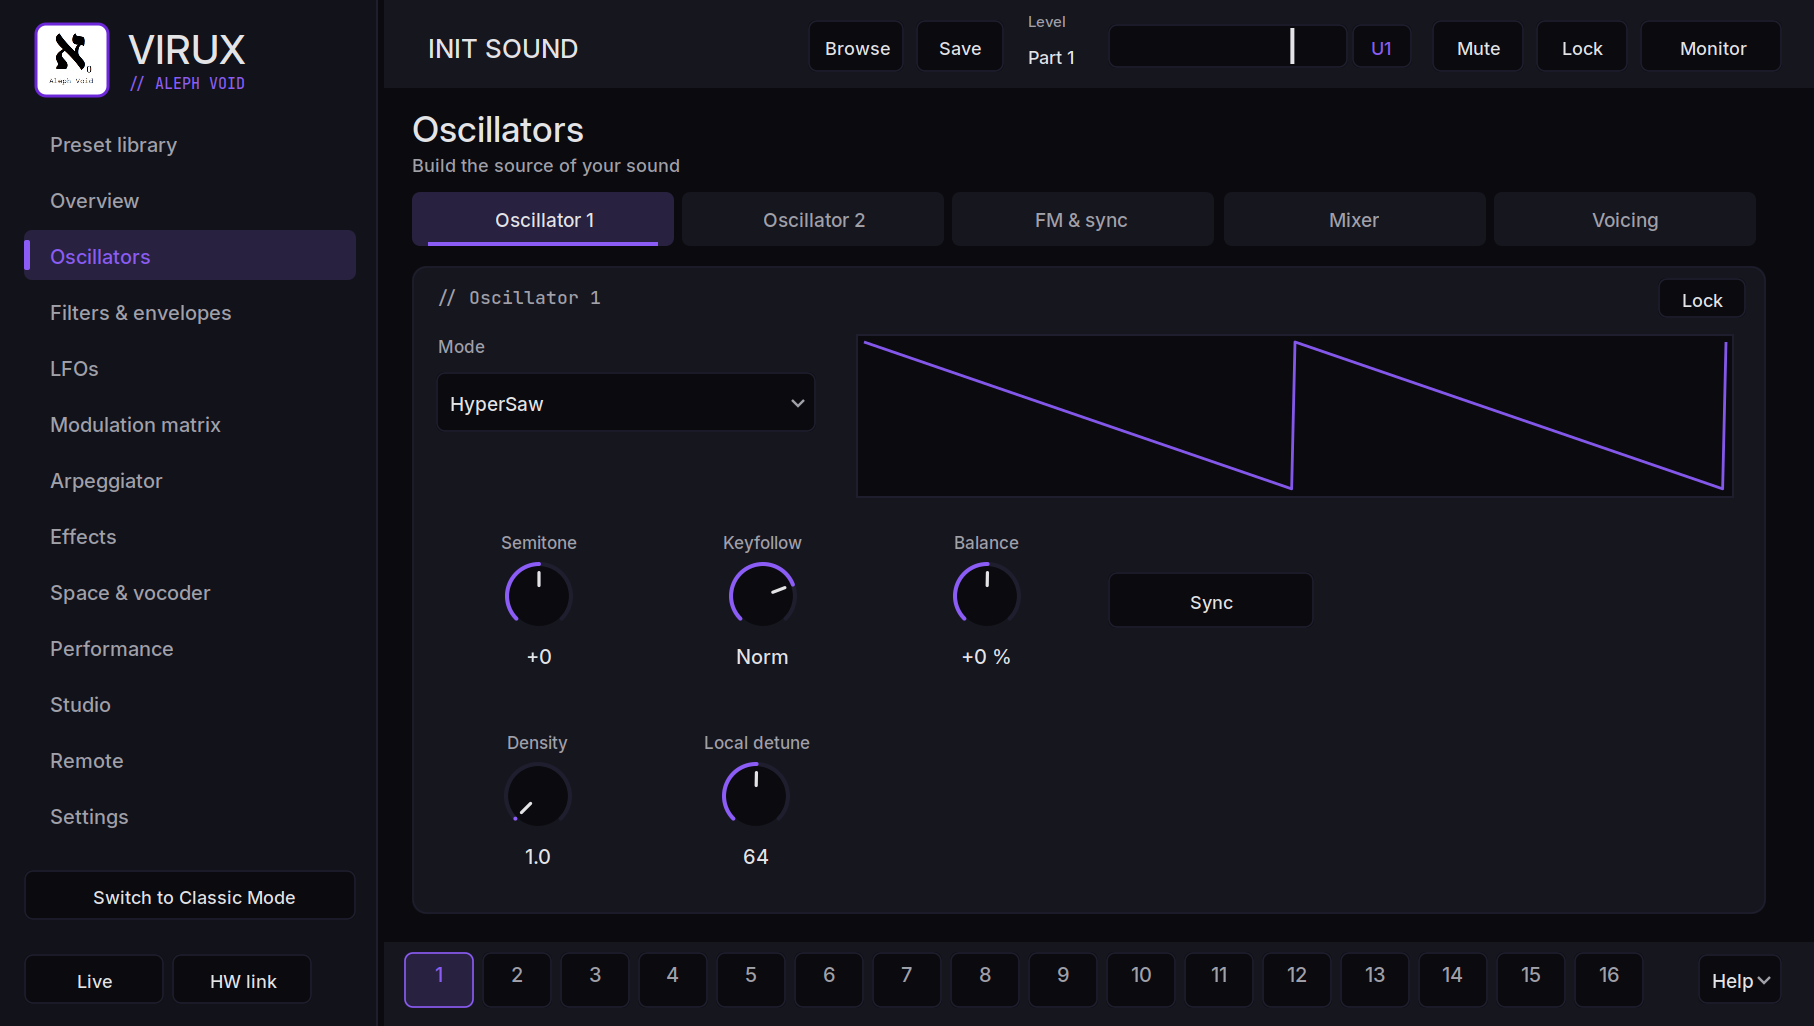Screen dimensions: 1814x1026
Task: Open Preset library in sidebar
Action: tap(190, 144)
